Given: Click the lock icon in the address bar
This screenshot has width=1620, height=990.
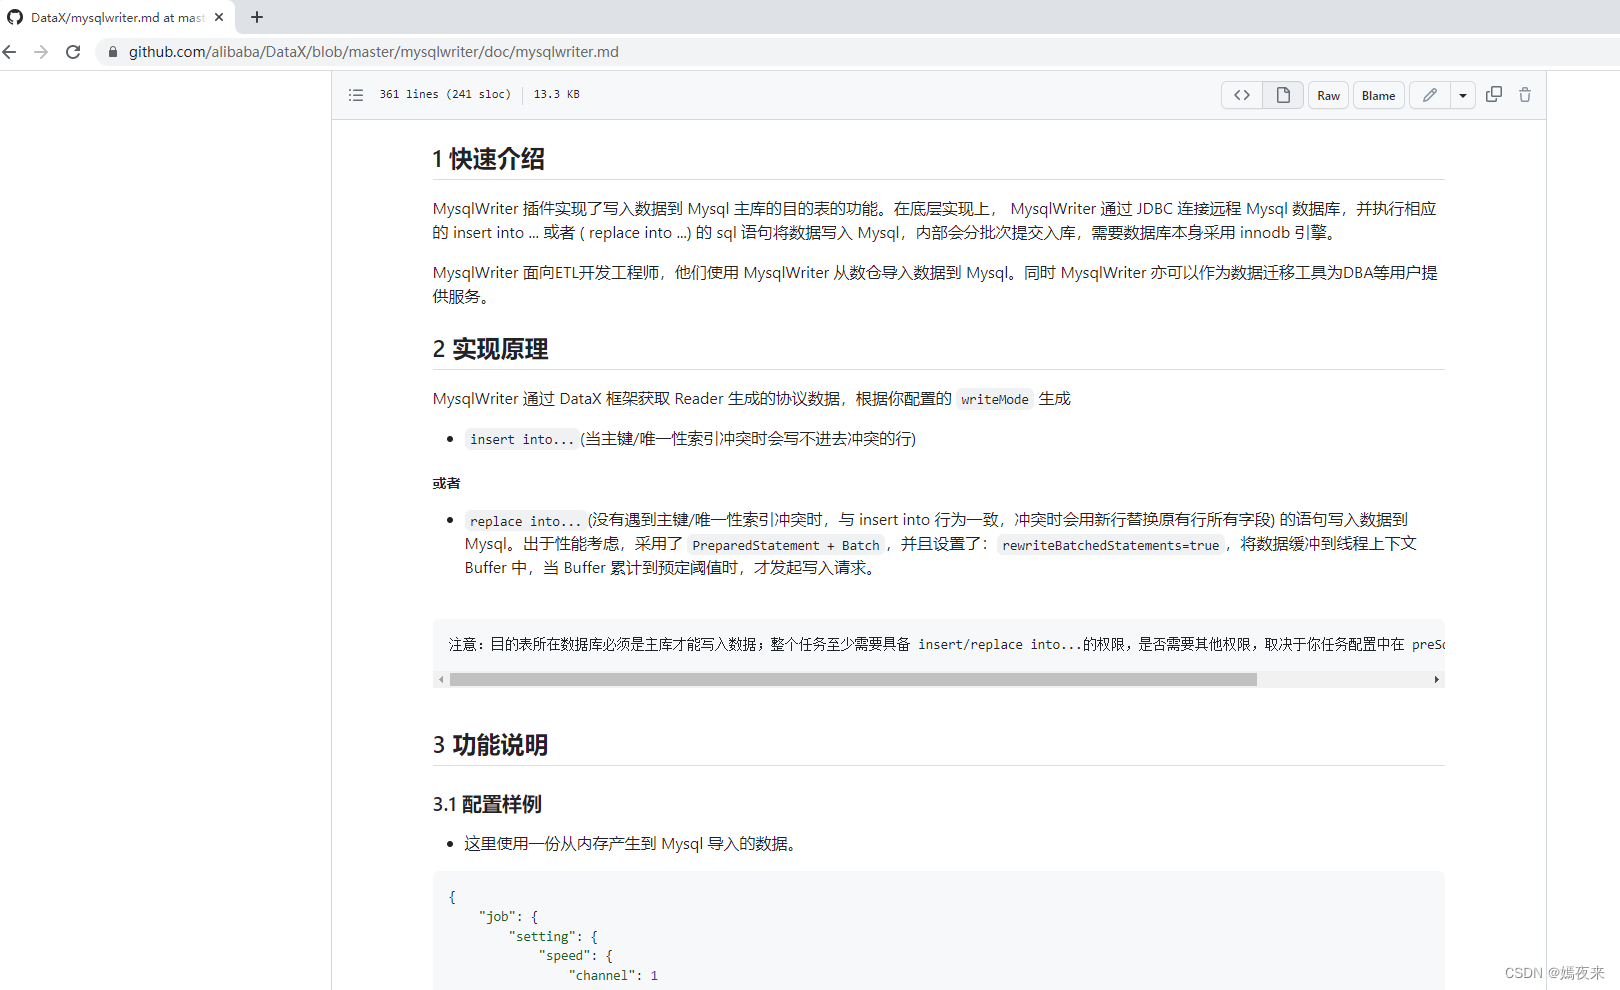Looking at the screenshot, I should pyautogui.click(x=113, y=52).
